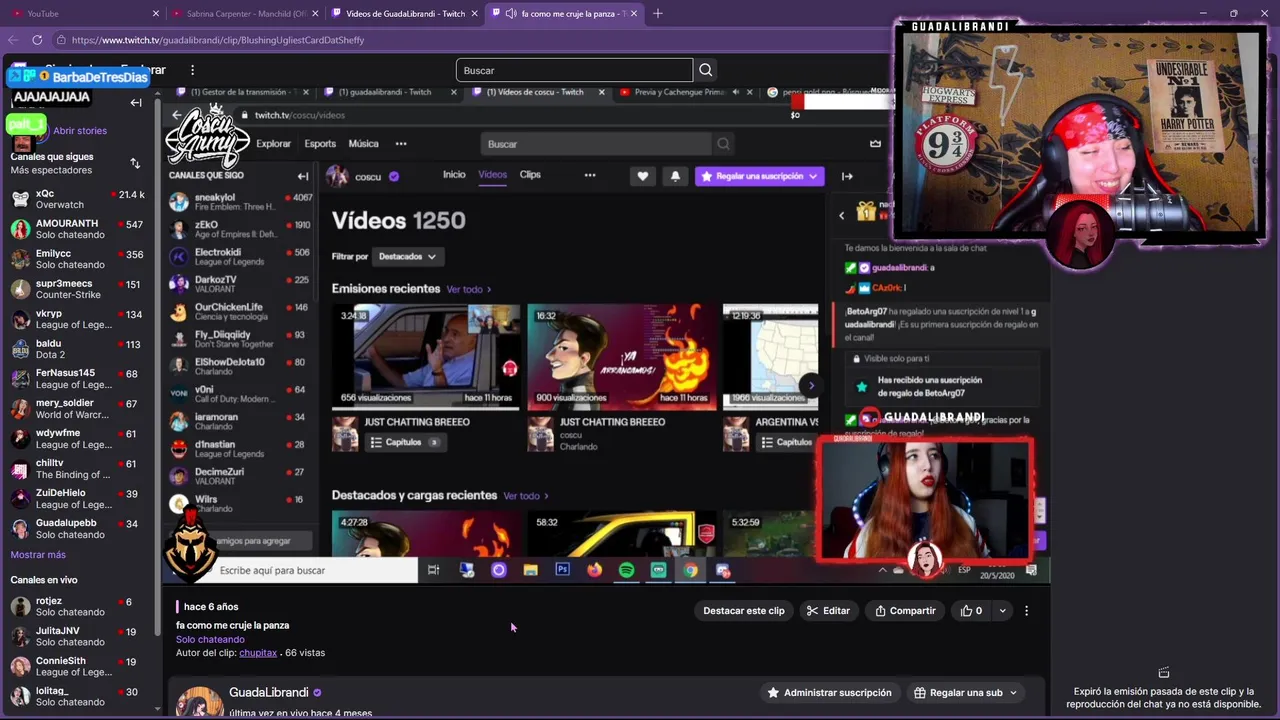This screenshot has width=1280, height=720.
Task: Like the clip with thumbs-up button
Action: point(971,611)
